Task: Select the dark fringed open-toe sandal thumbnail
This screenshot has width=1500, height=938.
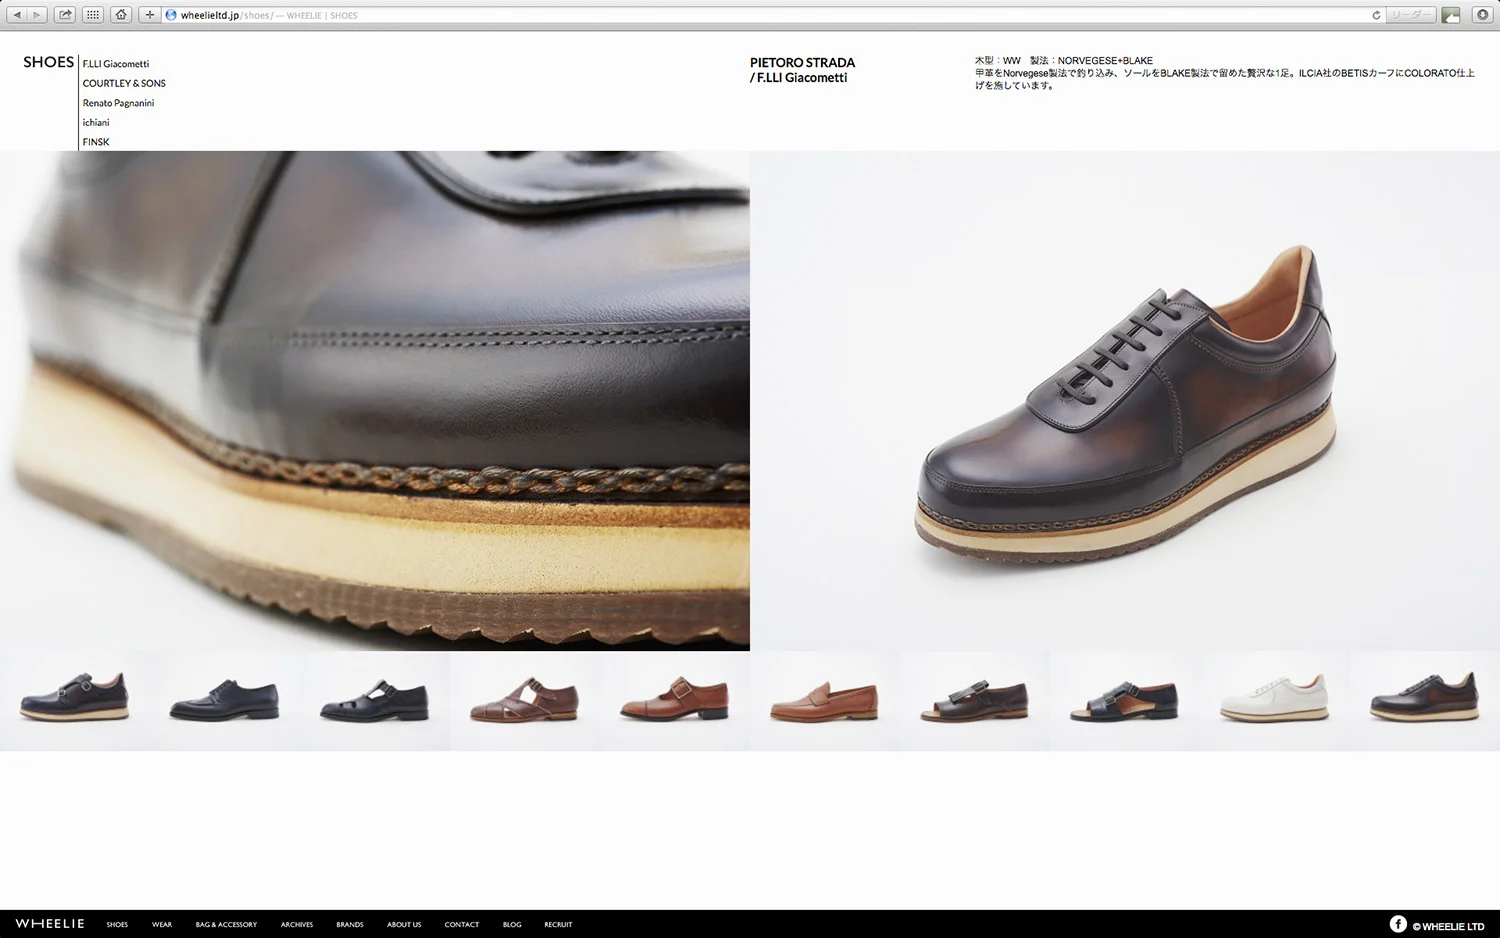Action: [975, 701]
